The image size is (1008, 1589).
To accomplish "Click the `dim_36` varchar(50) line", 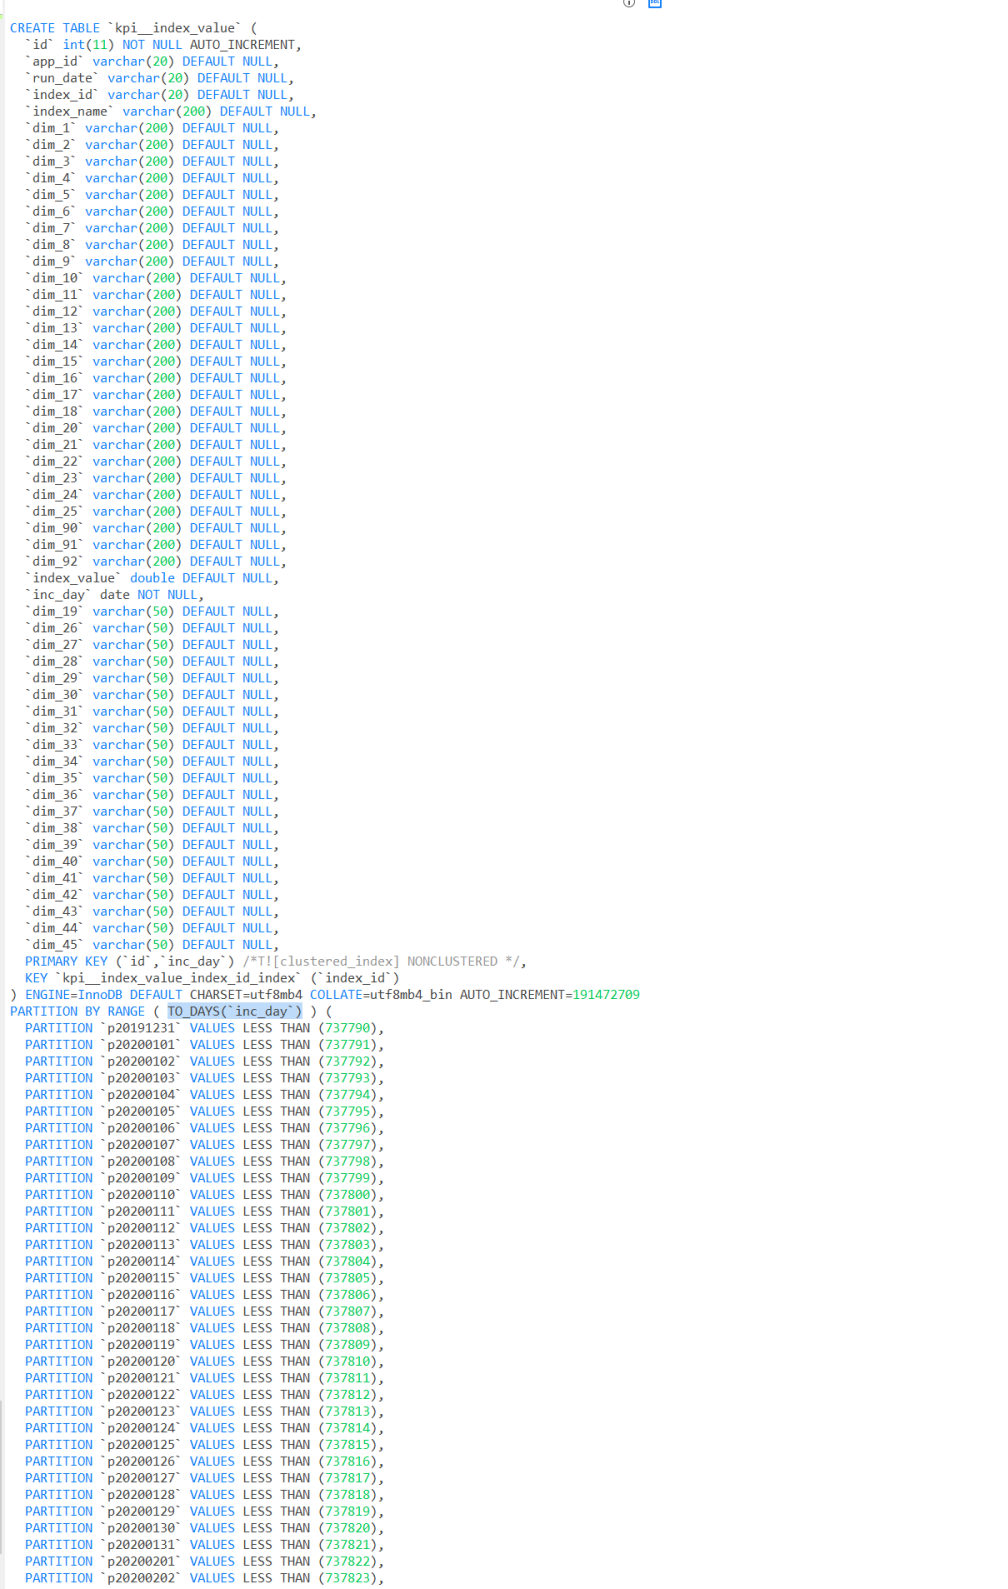I will click(x=152, y=795).
